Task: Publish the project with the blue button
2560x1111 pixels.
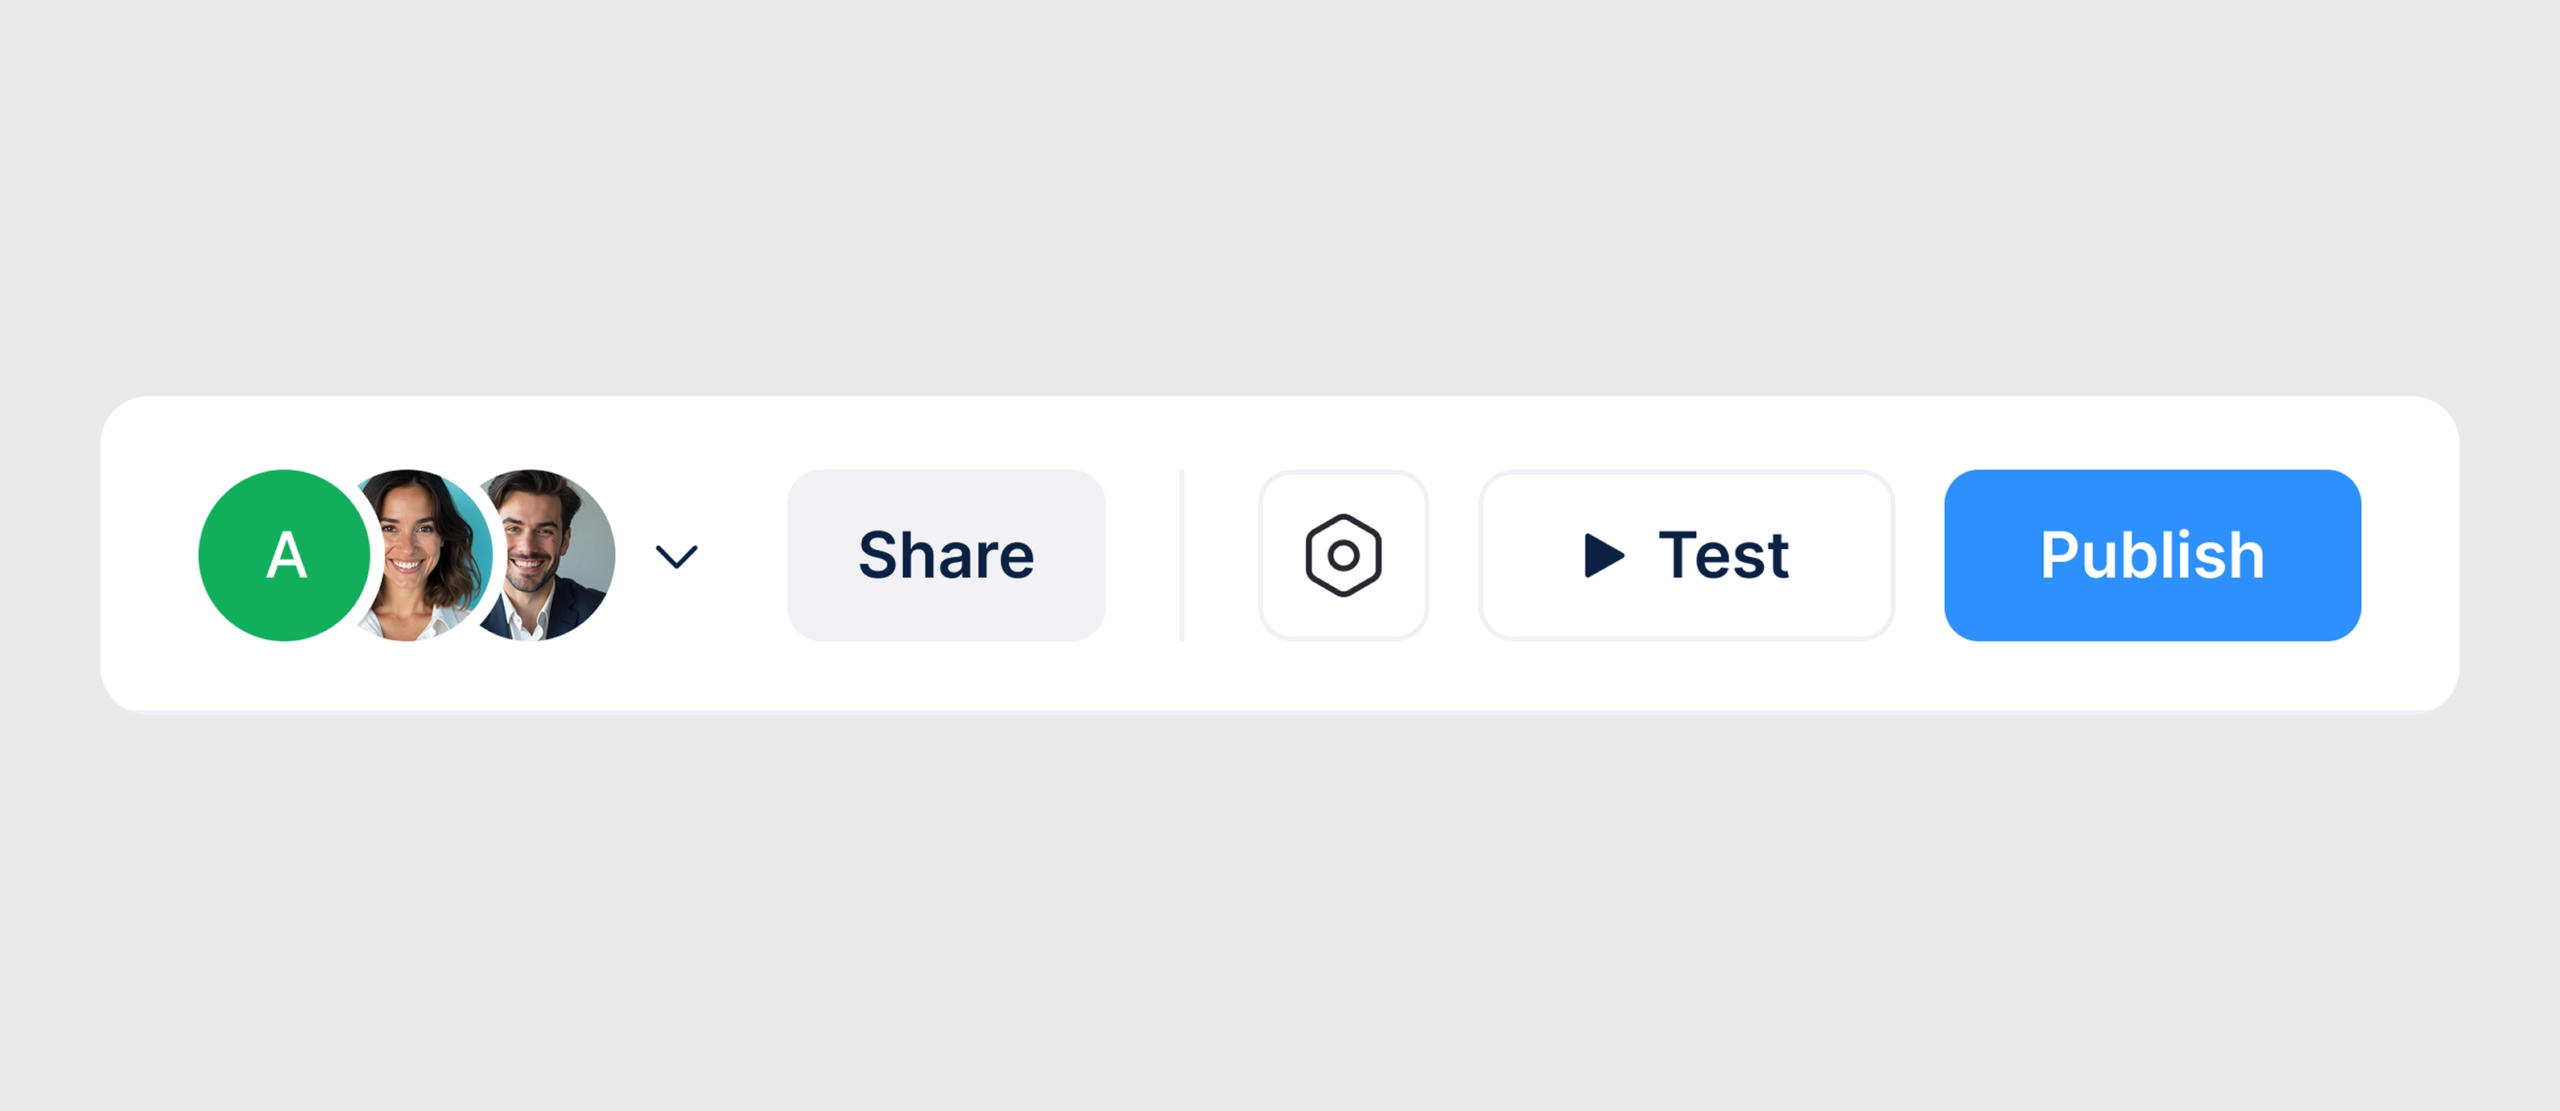Action: tap(2152, 555)
